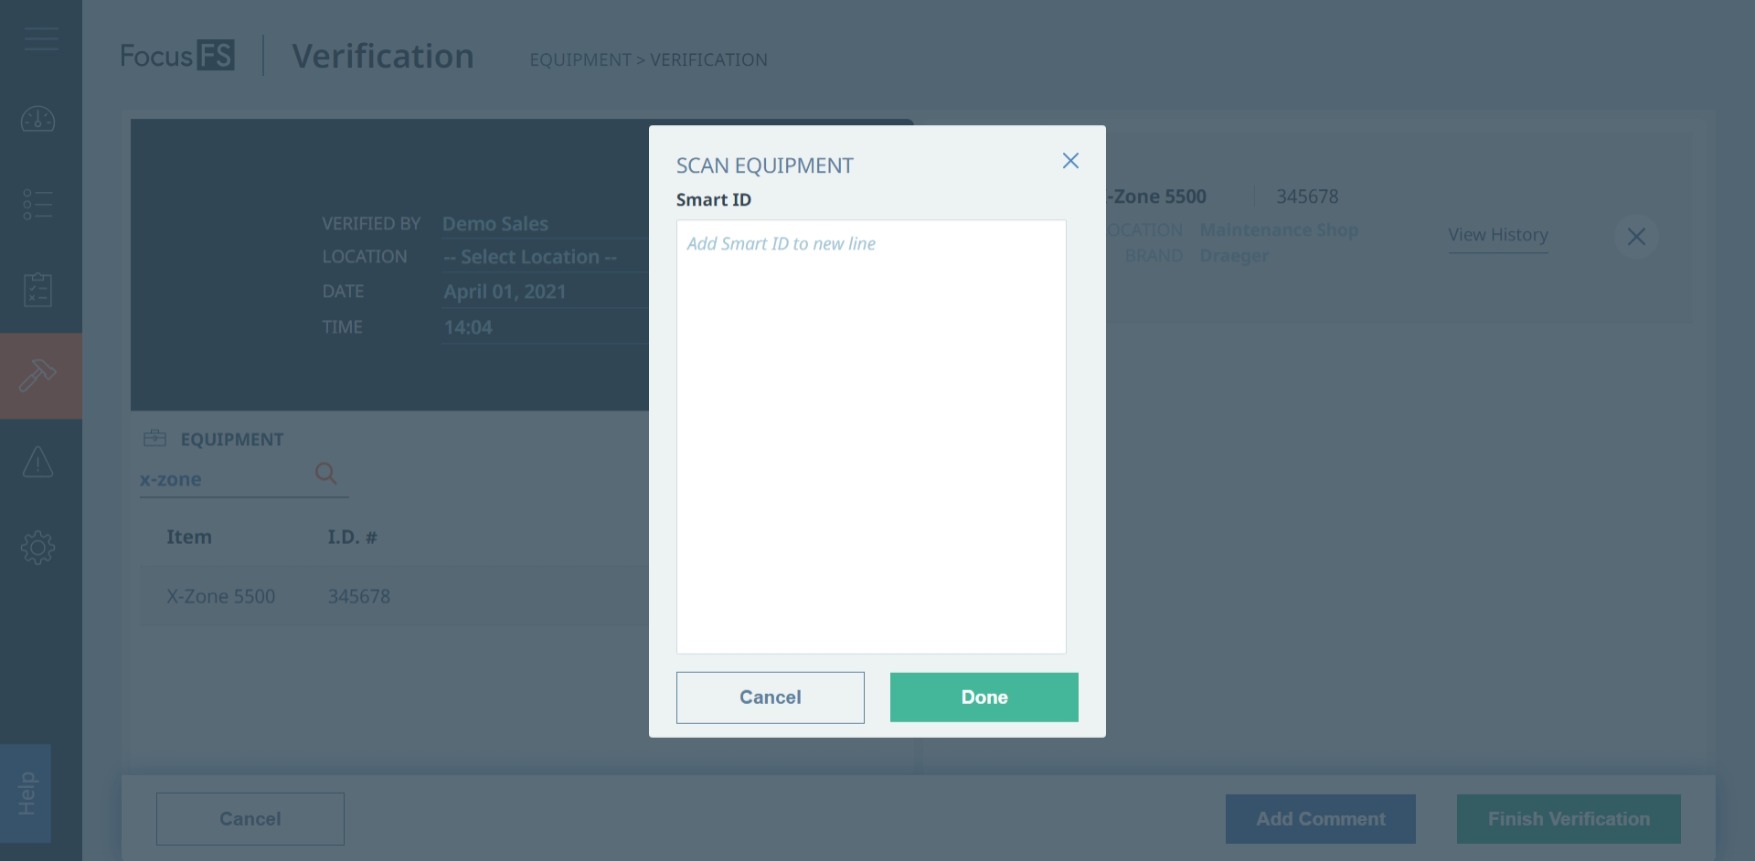The image size is (1755, 861).
Task: Open the settings gear icon
Action: tap(38, 547)
